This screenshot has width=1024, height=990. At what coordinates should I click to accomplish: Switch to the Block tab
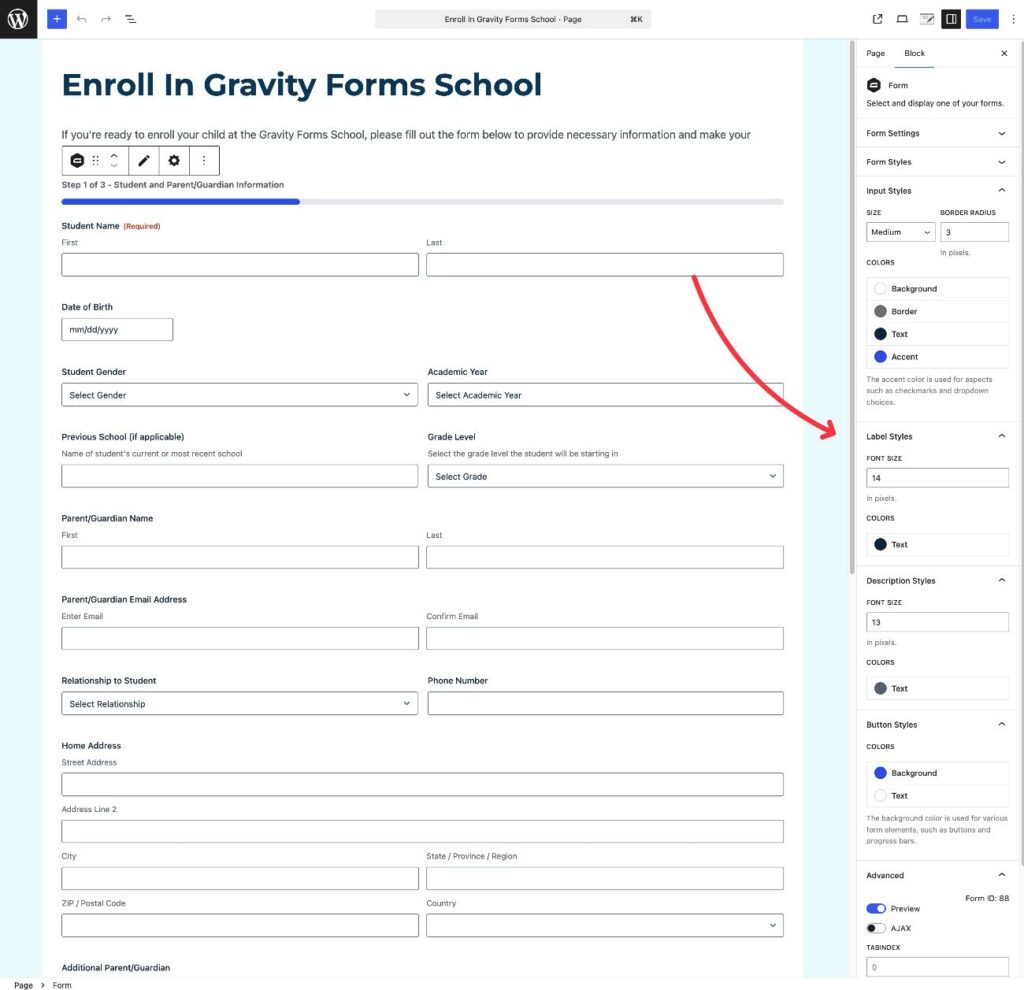pyautogui.click(x=914, y=53)
